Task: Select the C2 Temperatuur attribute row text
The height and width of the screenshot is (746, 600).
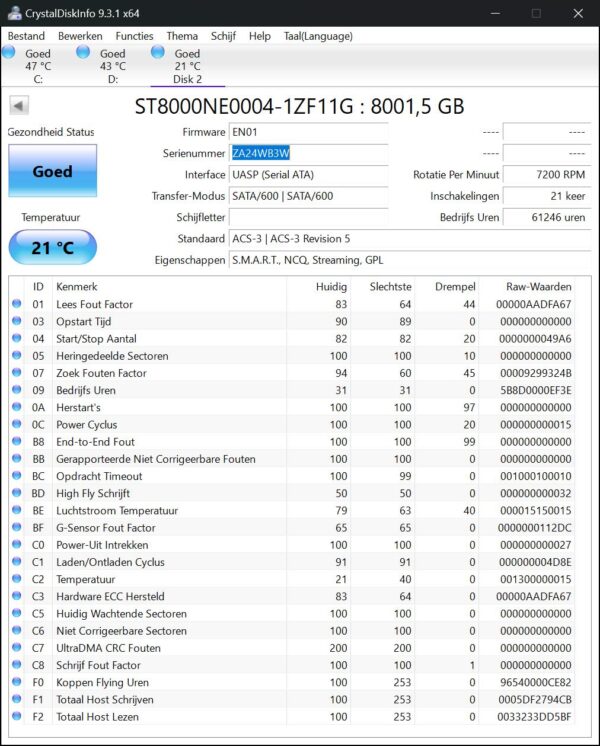Action: click(86, 579)
